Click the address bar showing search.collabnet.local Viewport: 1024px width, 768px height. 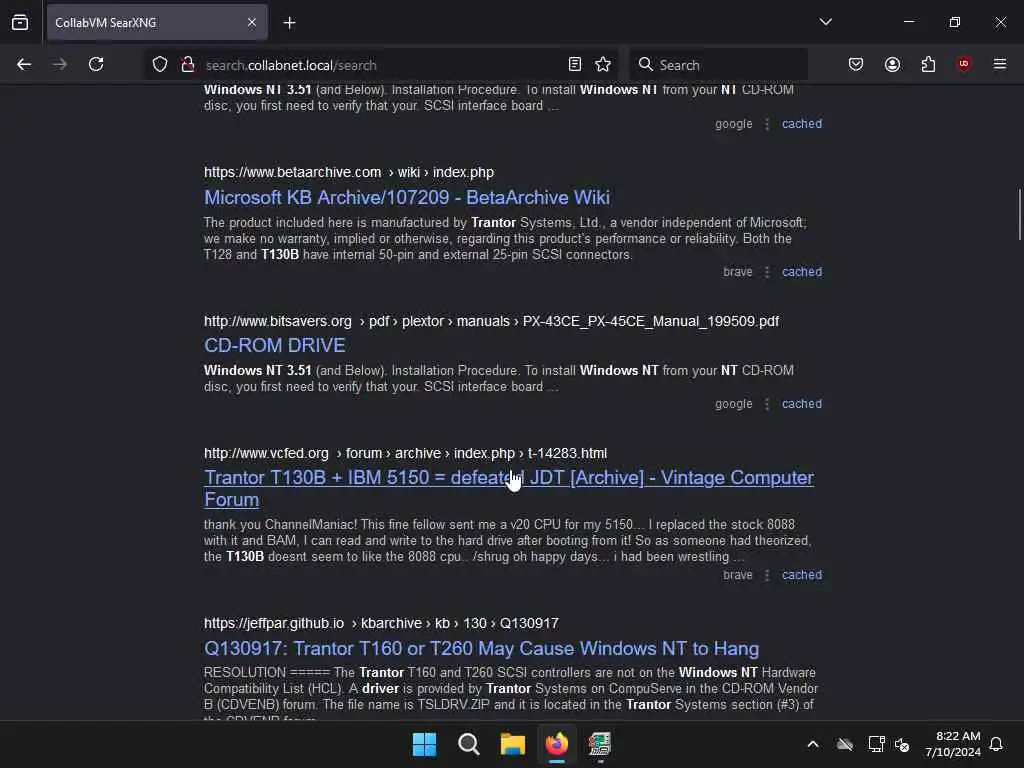coord(382,65)
